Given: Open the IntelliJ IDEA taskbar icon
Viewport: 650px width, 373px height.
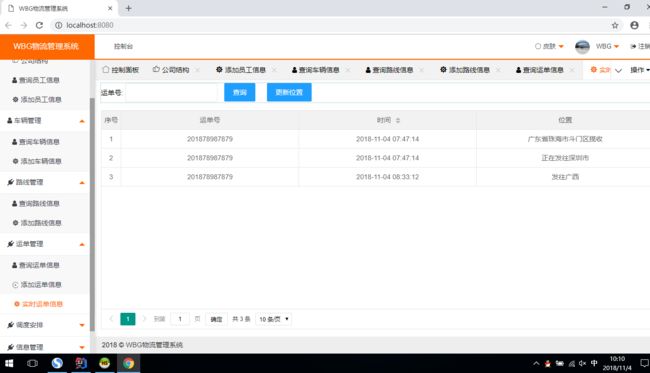Looking at the screenshot, I should click(81, 363).
